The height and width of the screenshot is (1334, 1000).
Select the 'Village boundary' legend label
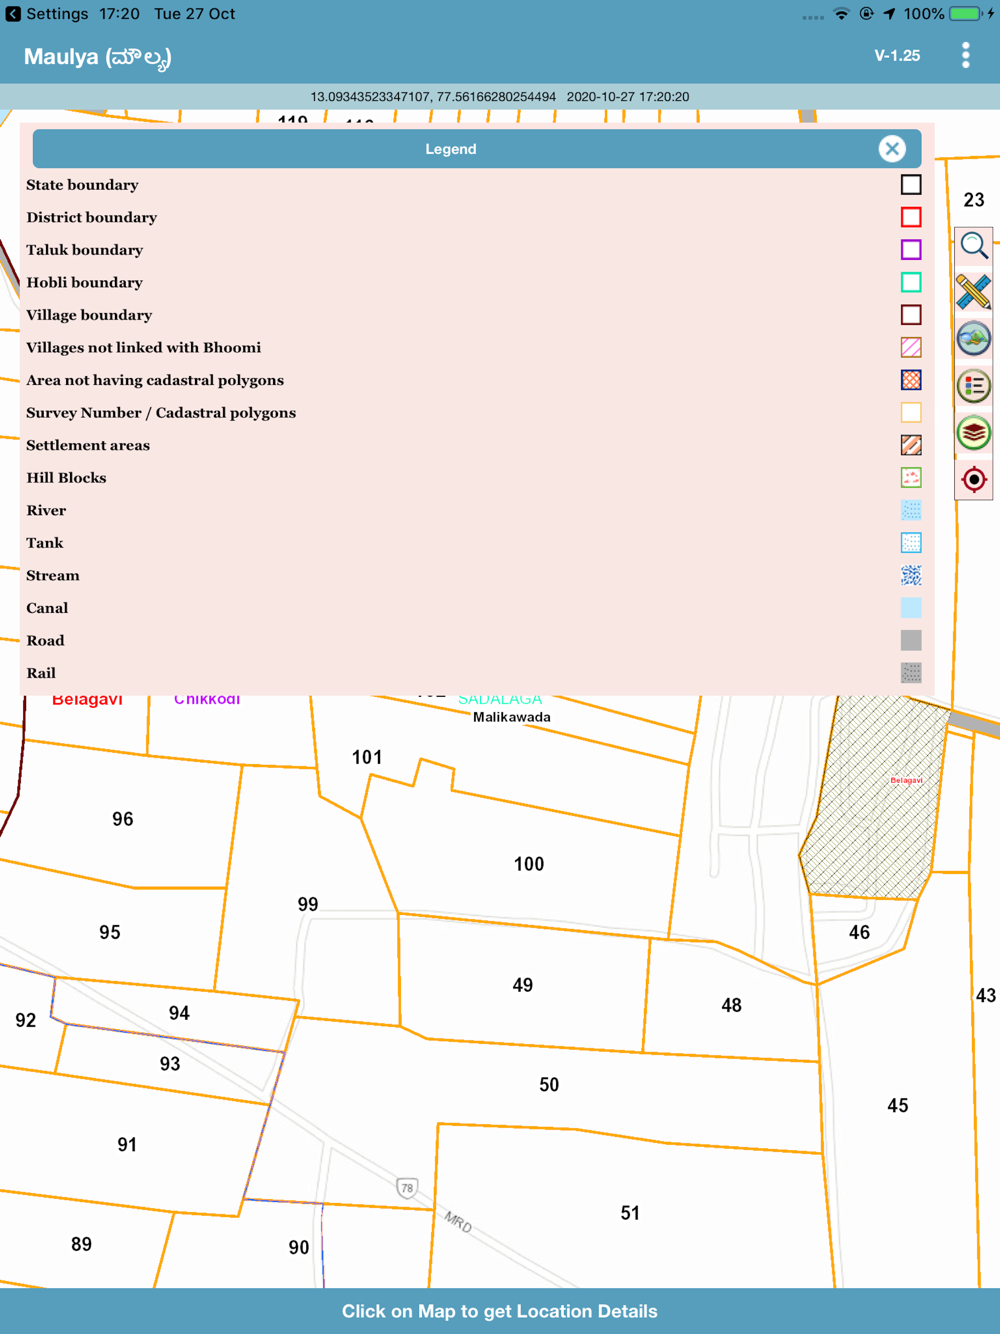pos(89,315)
